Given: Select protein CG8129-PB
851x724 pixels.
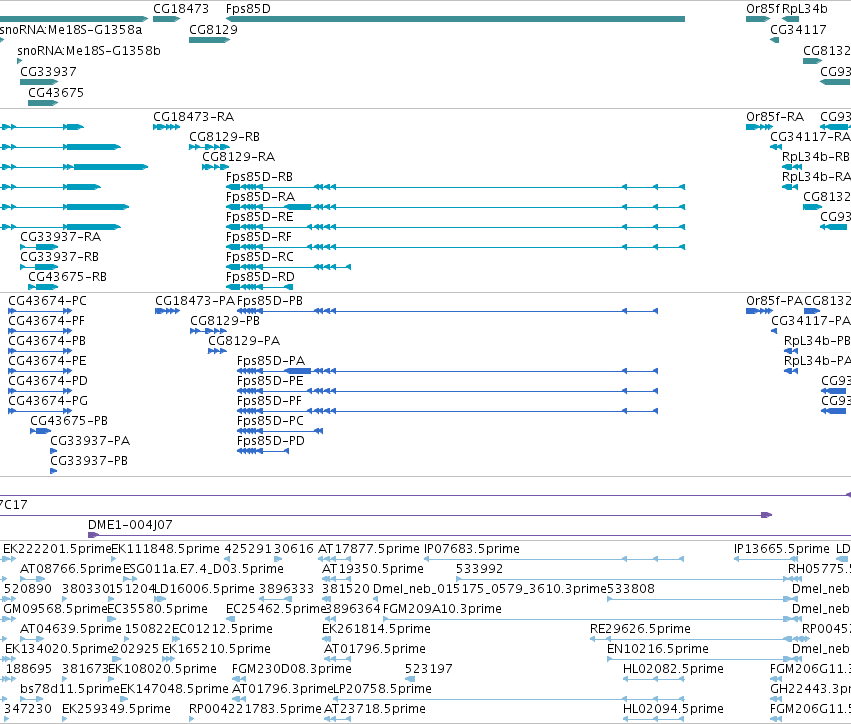Looking at the screenshot, I should pos(225,321).
